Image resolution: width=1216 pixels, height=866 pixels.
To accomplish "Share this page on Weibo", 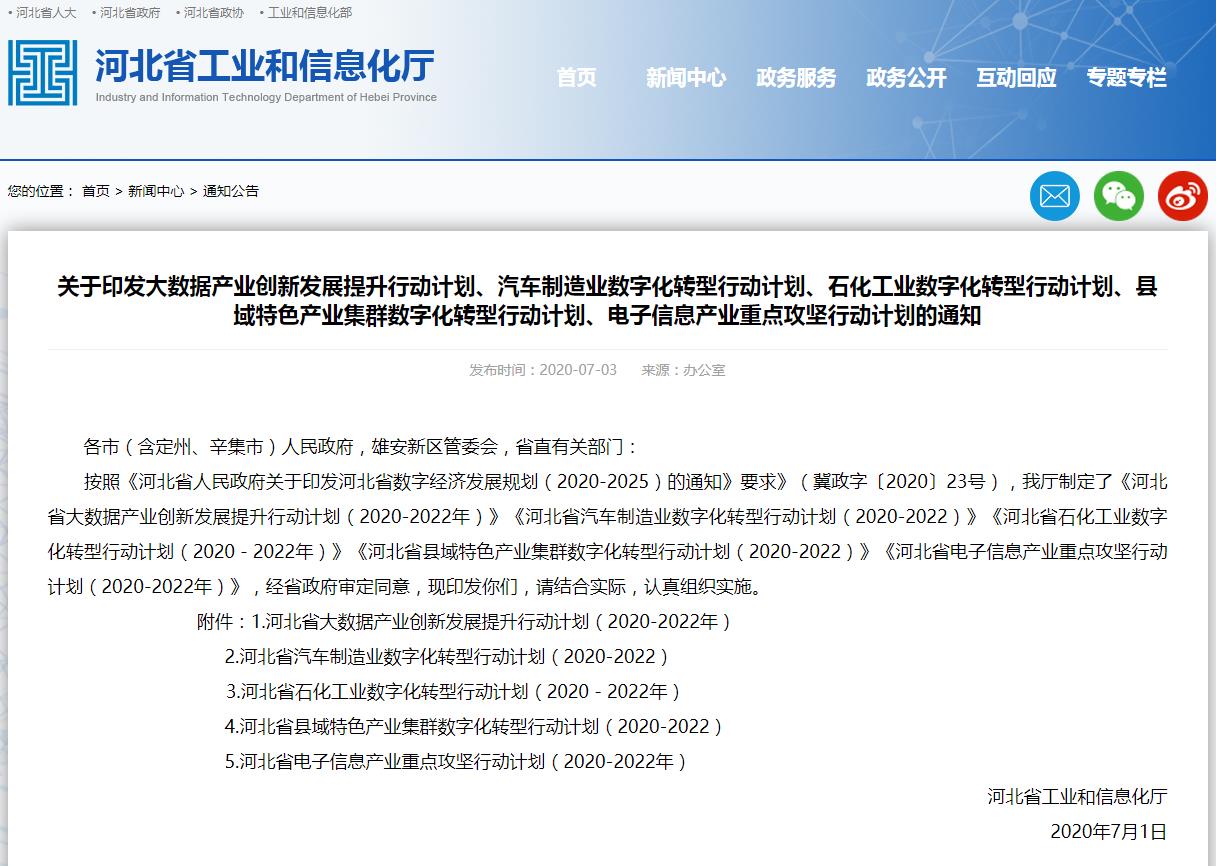I will (1182, 196).
